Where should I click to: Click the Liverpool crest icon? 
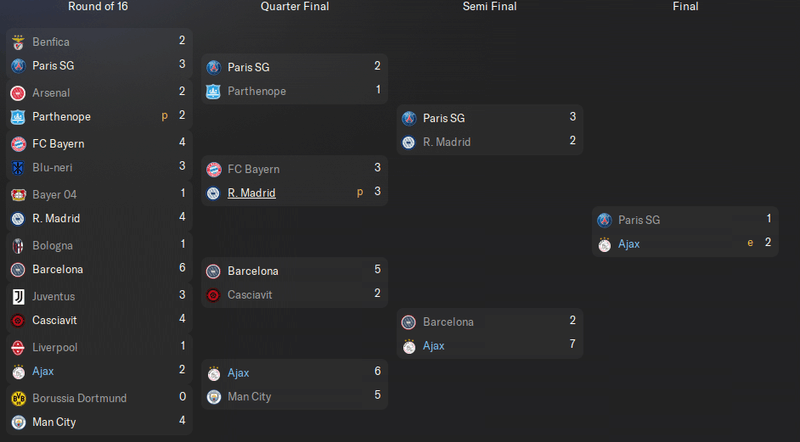[18, 348]
